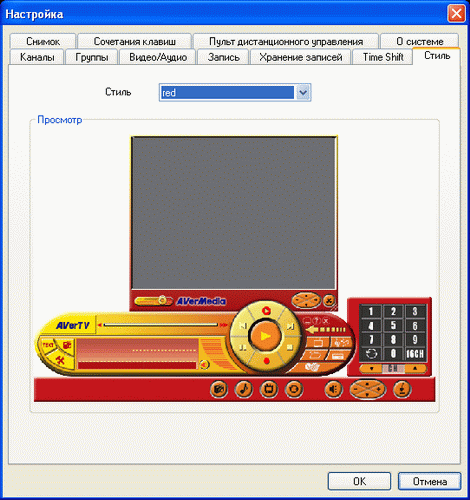Confirm settings with the OK button
The width and height of the screenshot is (470, 500).
pyautogui.click(x=359, y=481)
